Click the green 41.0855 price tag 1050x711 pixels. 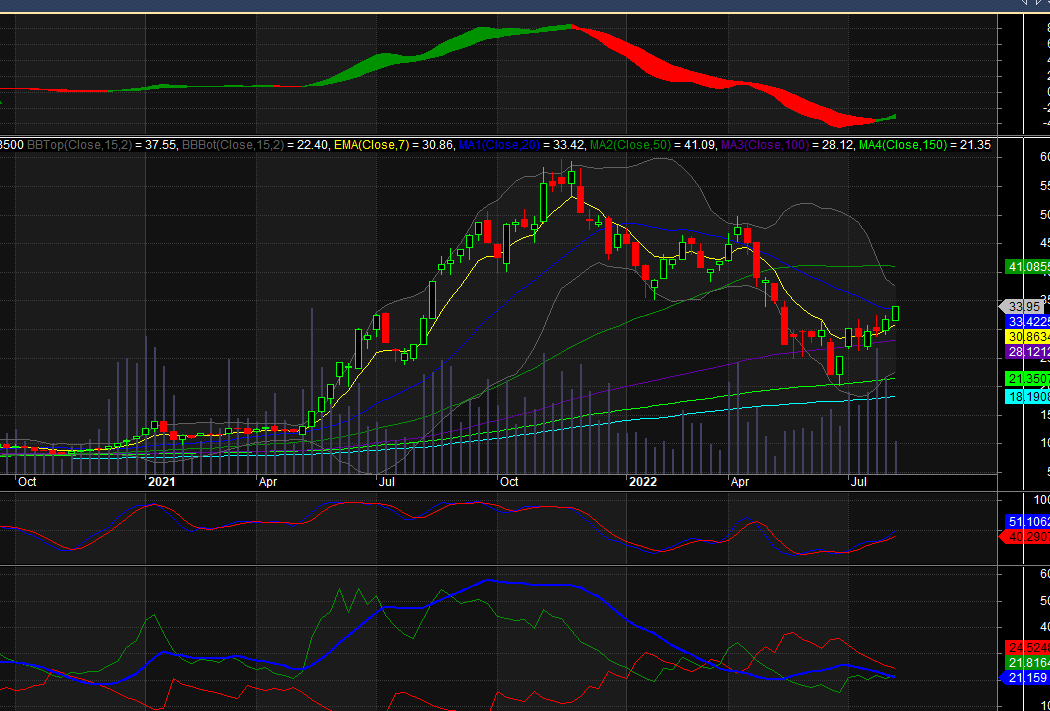[x=1027, y=267]
